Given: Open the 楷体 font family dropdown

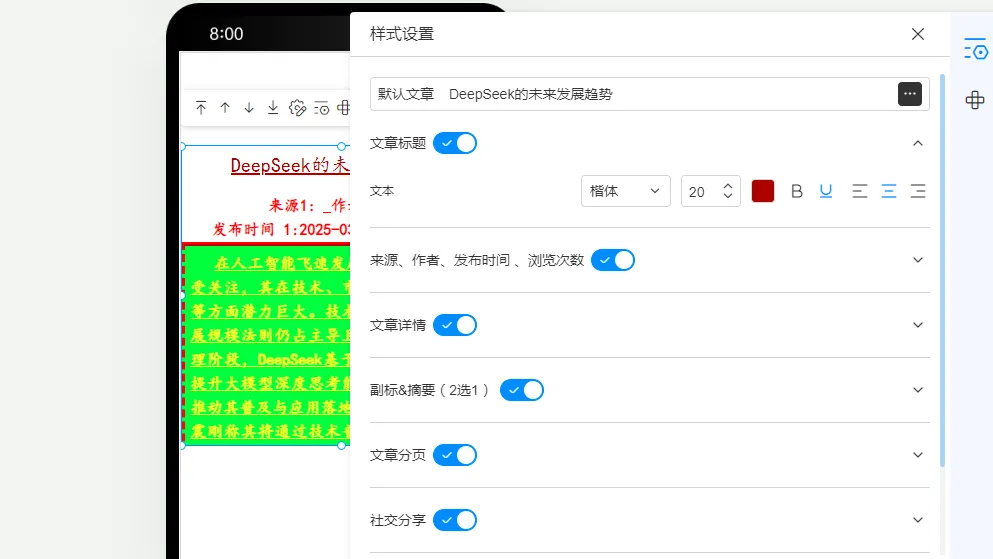Looking at the screenshot, I should click(x=625, y=191).
